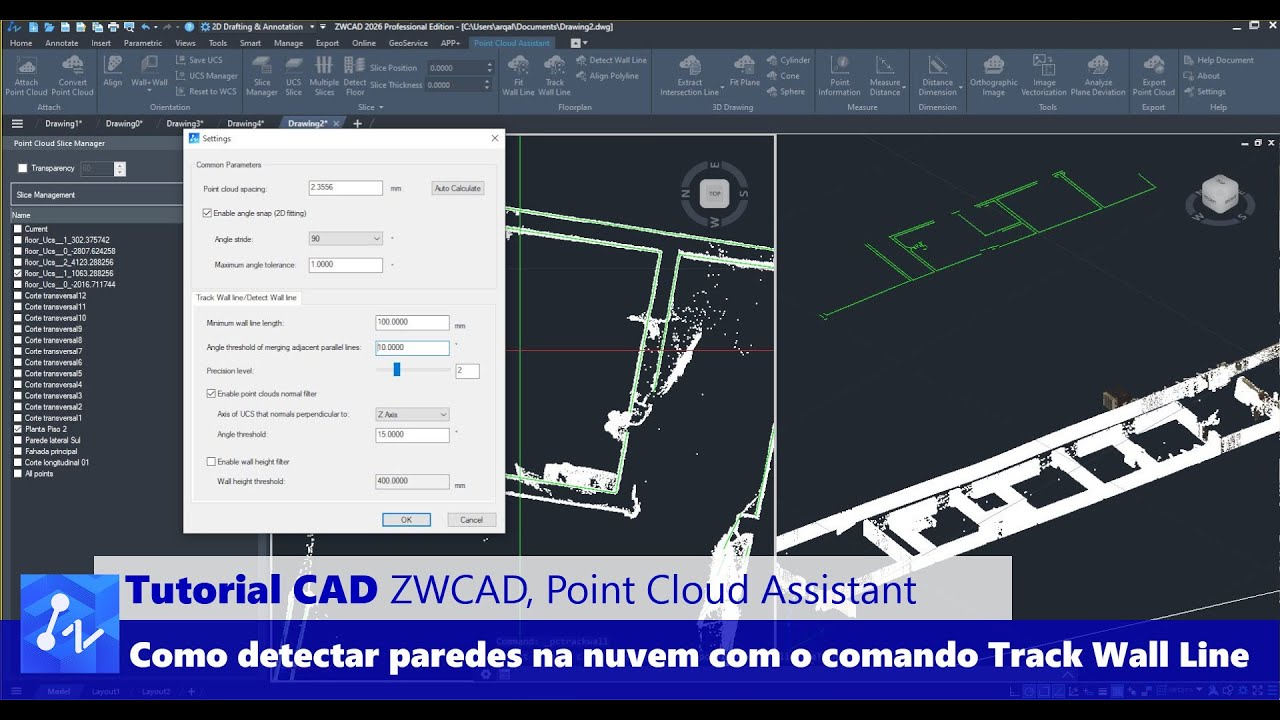
Task: Select the Align tool
Action: [x=113, y=71]
